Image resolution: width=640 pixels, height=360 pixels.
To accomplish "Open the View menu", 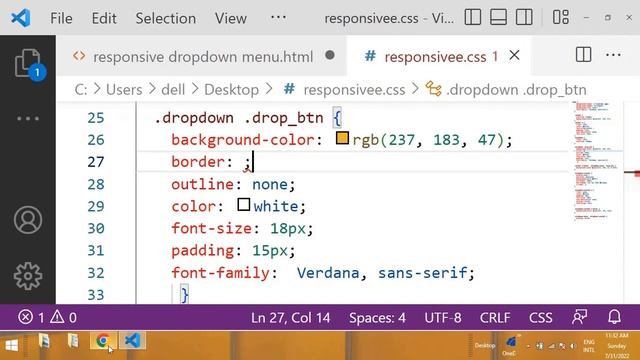I will (x=231, y=18).
